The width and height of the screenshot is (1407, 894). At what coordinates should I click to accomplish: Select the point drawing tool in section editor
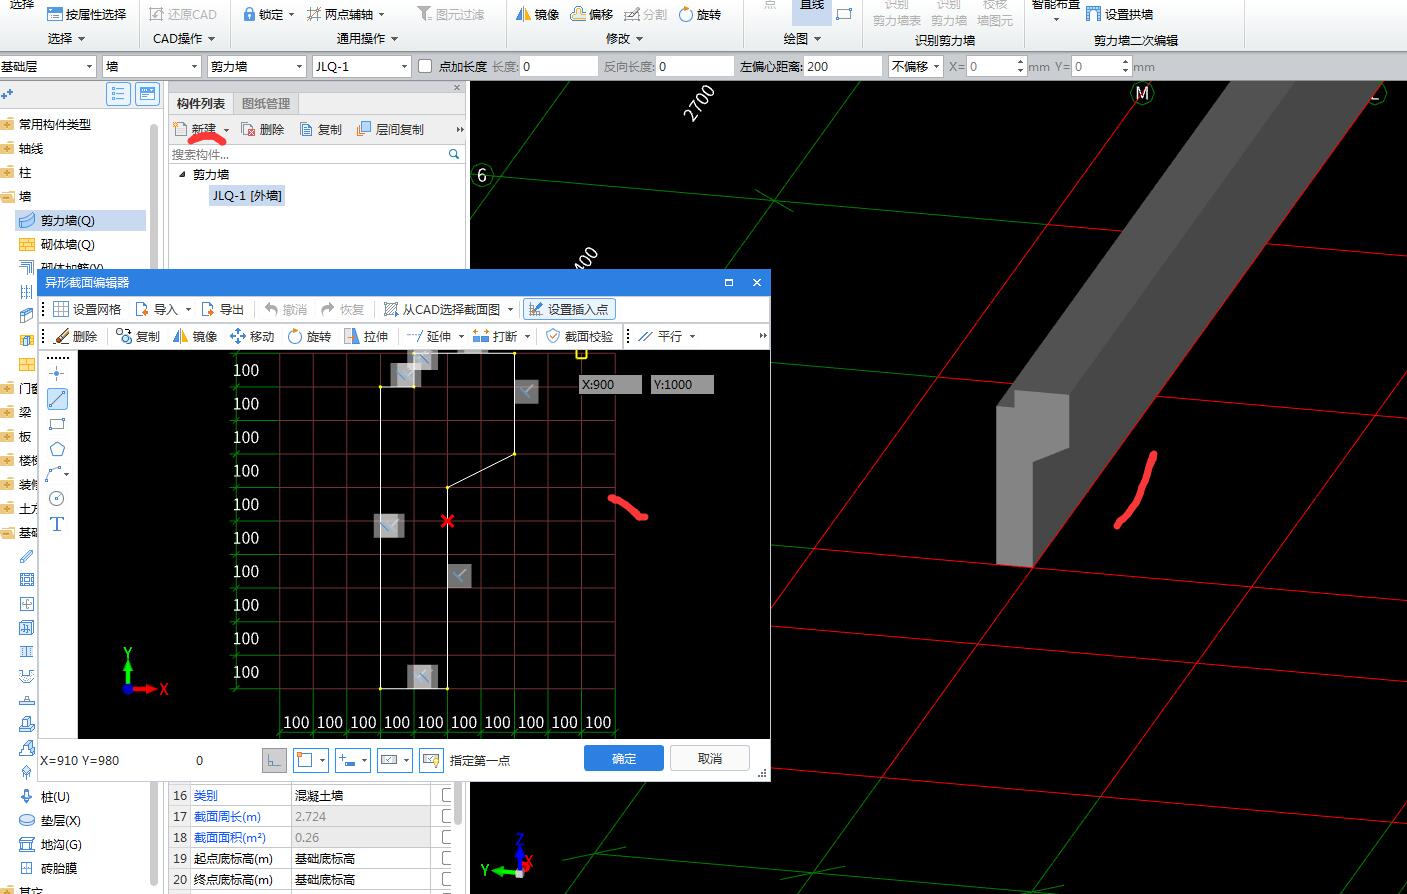[57, 373]
